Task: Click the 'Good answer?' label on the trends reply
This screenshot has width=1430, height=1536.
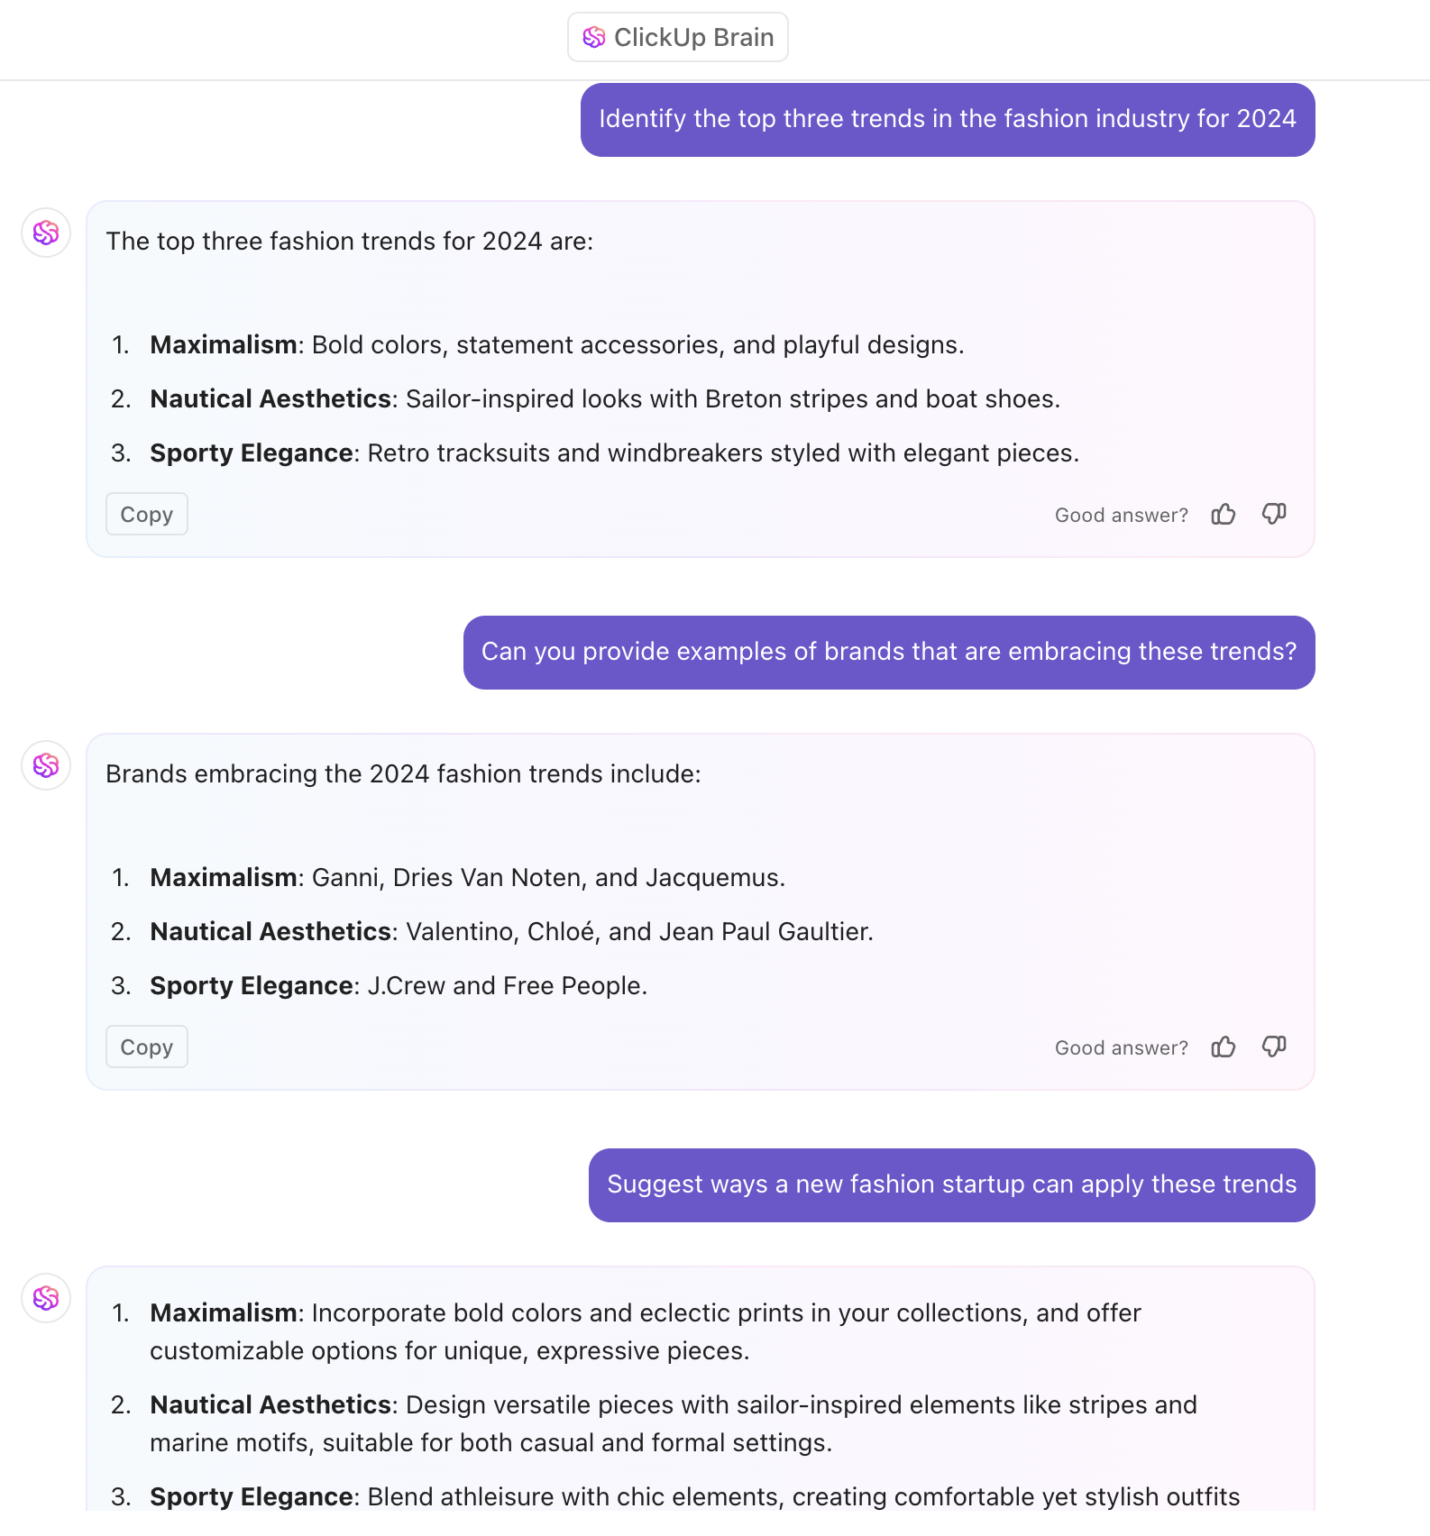Action: click(x=1120, y=514)
